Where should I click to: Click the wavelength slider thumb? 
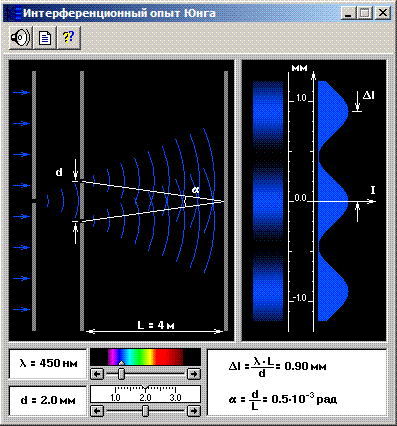pos(122,374)
